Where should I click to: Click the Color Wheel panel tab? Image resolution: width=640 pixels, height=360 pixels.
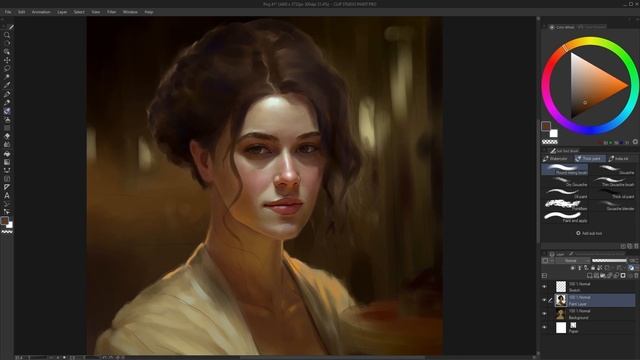(562, 27)
